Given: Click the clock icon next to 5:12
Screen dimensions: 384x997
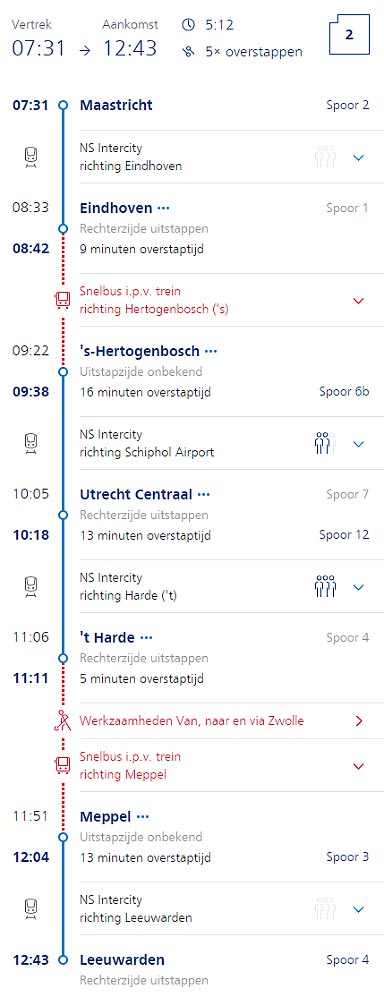Looking at the screenshot, I should pyautogui.click(x=188, y=25).
